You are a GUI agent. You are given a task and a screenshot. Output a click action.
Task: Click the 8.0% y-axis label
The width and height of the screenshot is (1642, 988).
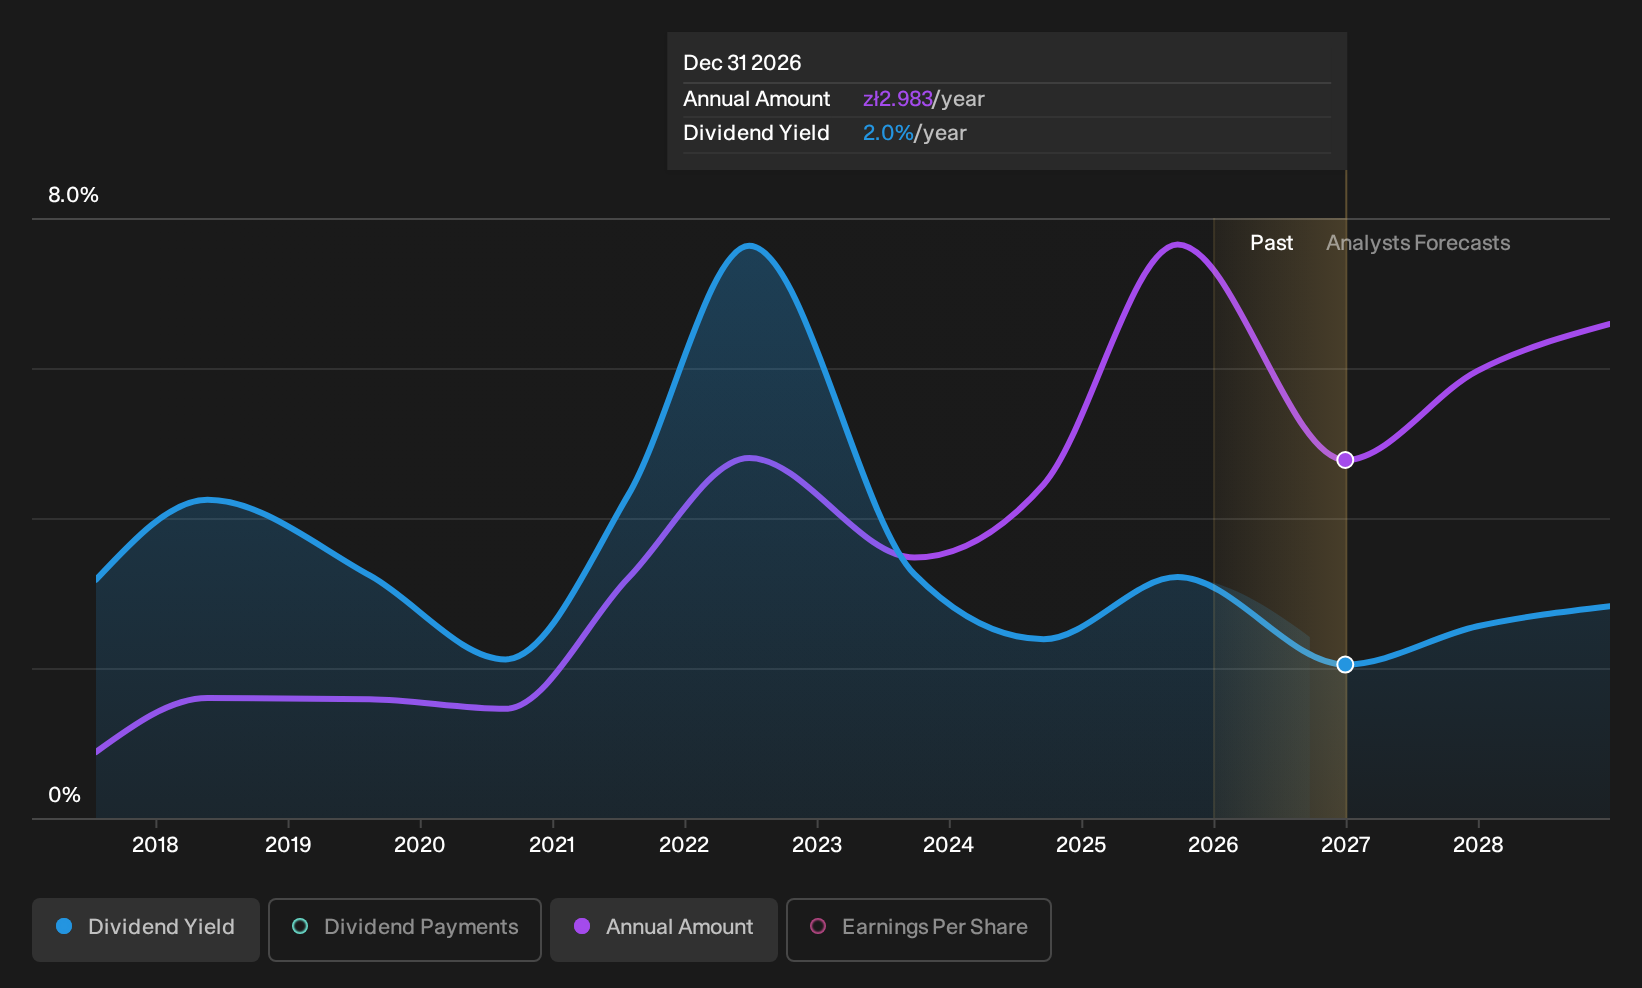click(73, 195)
